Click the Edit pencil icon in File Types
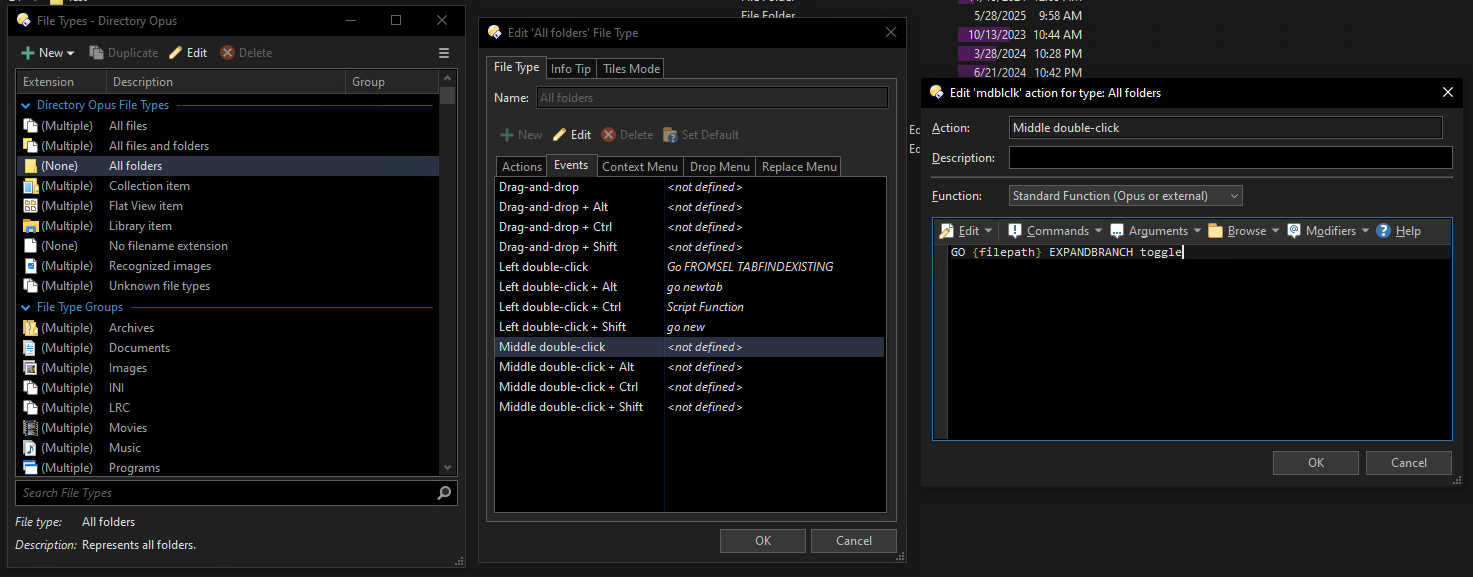 pyautogui.click(x=176, y=53)
